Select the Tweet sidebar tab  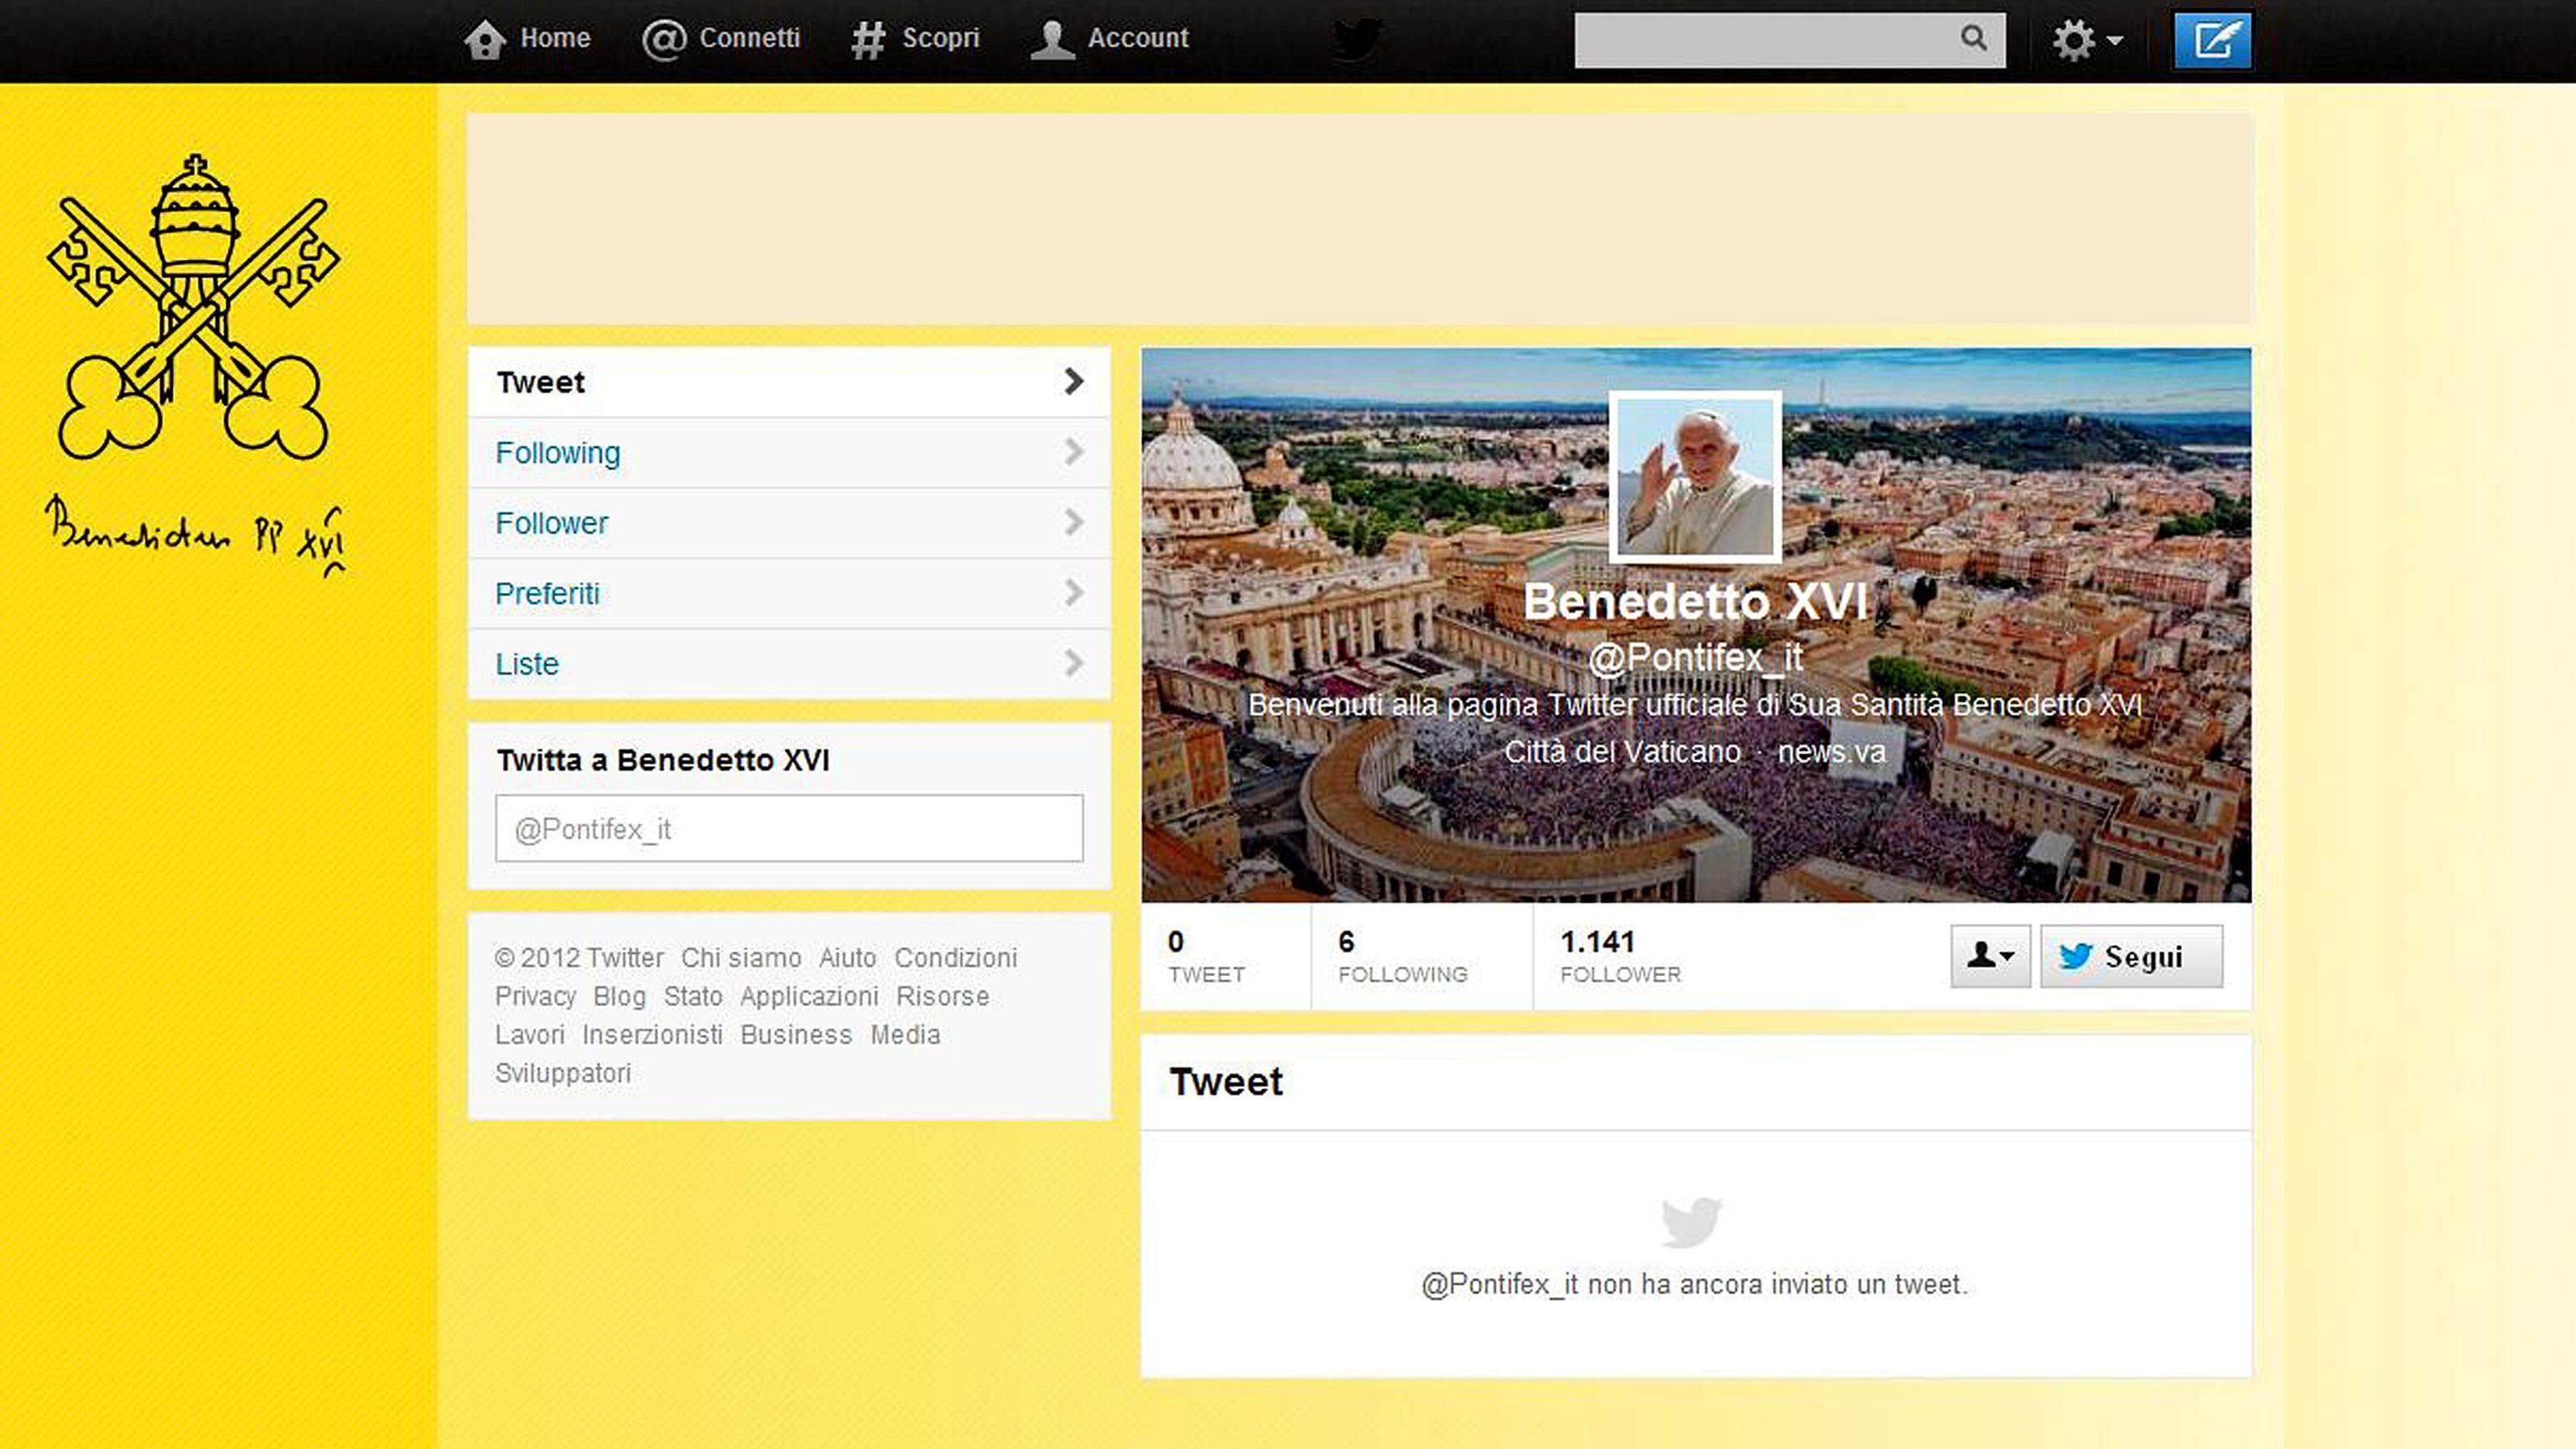pyautogui.click(x=789, y=382)
